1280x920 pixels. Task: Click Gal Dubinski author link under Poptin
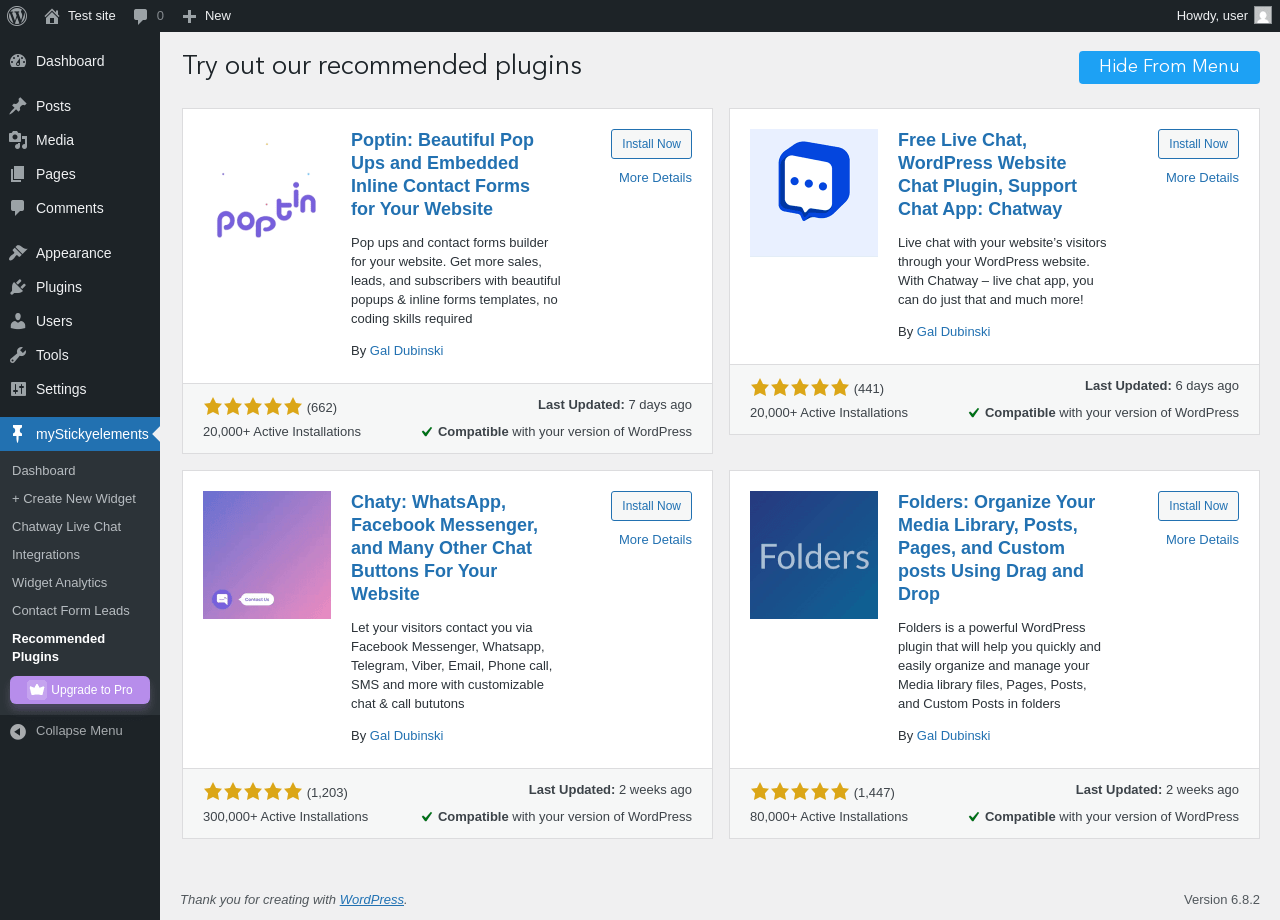[x=406, y=351]
